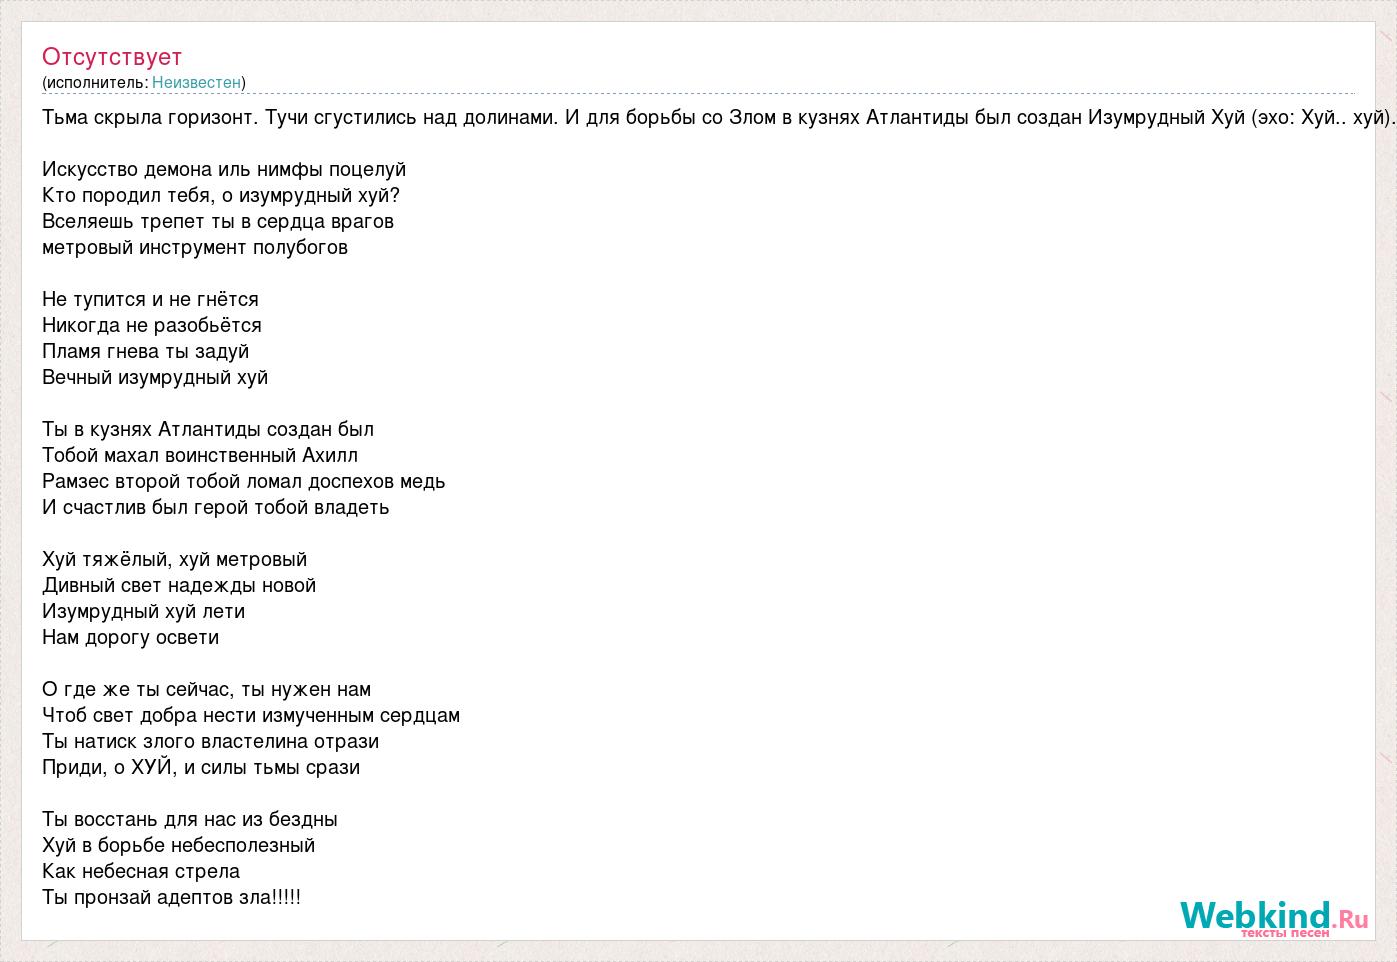The height and width of the screenshot is (962, 1397).
Task: Select the line Никогда не разобьётся
Action: [x=152, y=325]
